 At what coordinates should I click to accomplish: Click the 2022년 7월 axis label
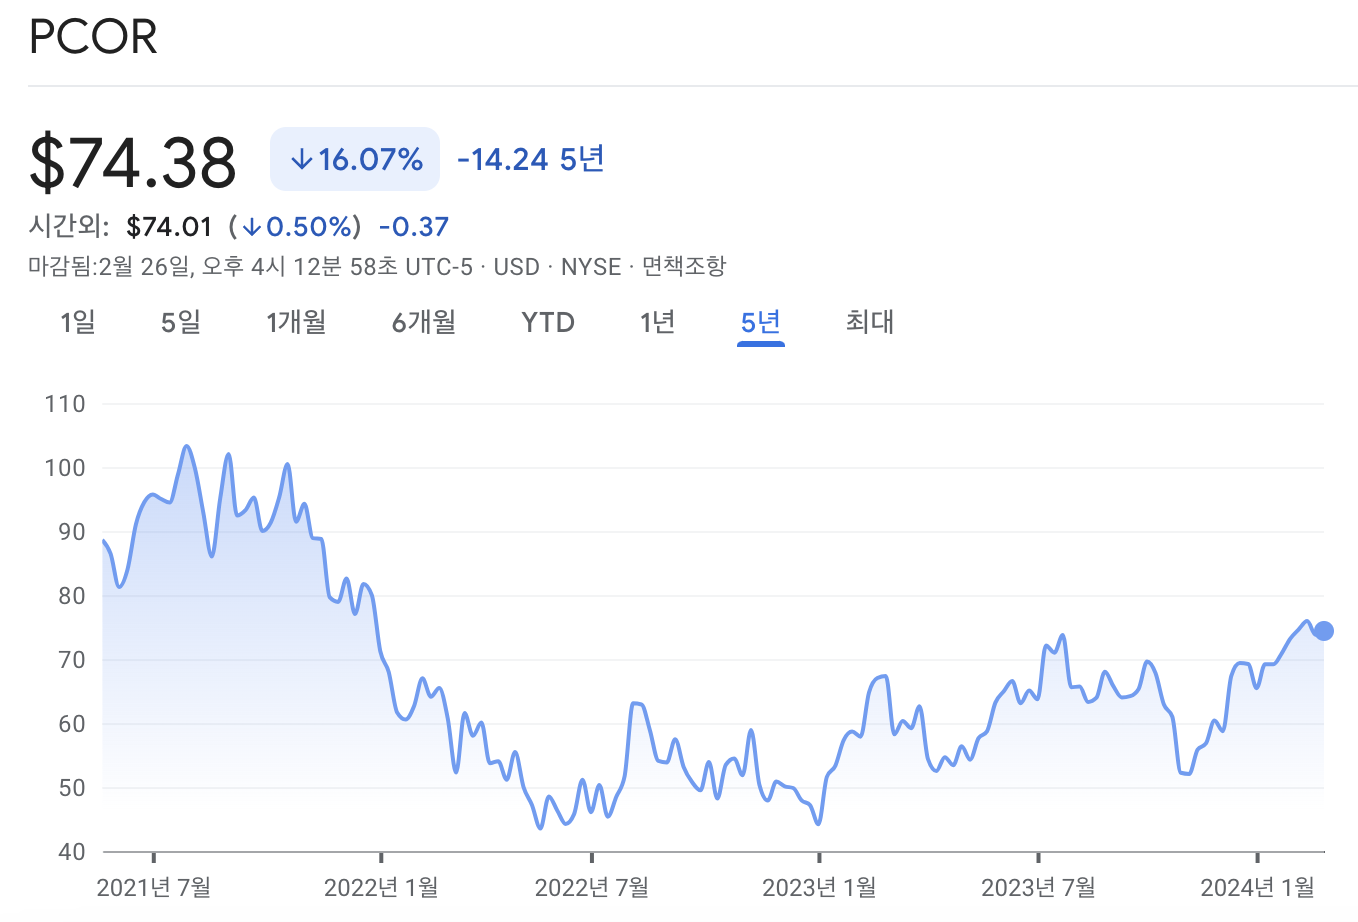[x=592, y=887]
